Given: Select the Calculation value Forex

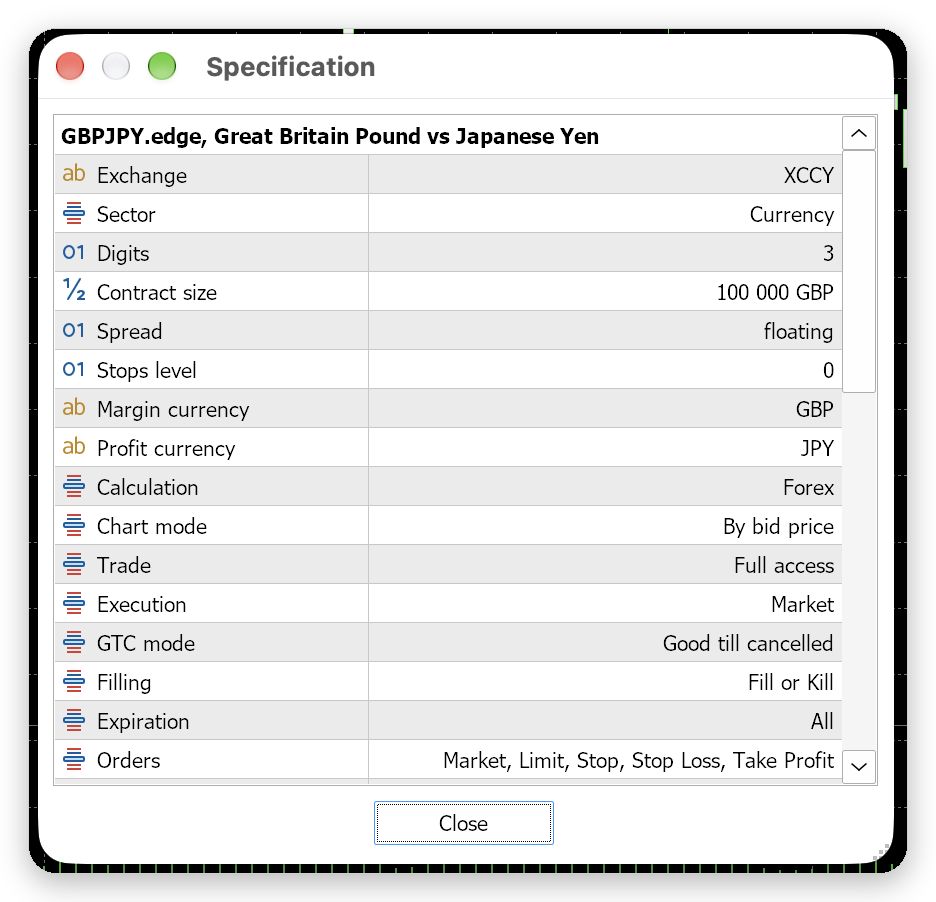Looking at the screenshot, I should coord(808,488).
